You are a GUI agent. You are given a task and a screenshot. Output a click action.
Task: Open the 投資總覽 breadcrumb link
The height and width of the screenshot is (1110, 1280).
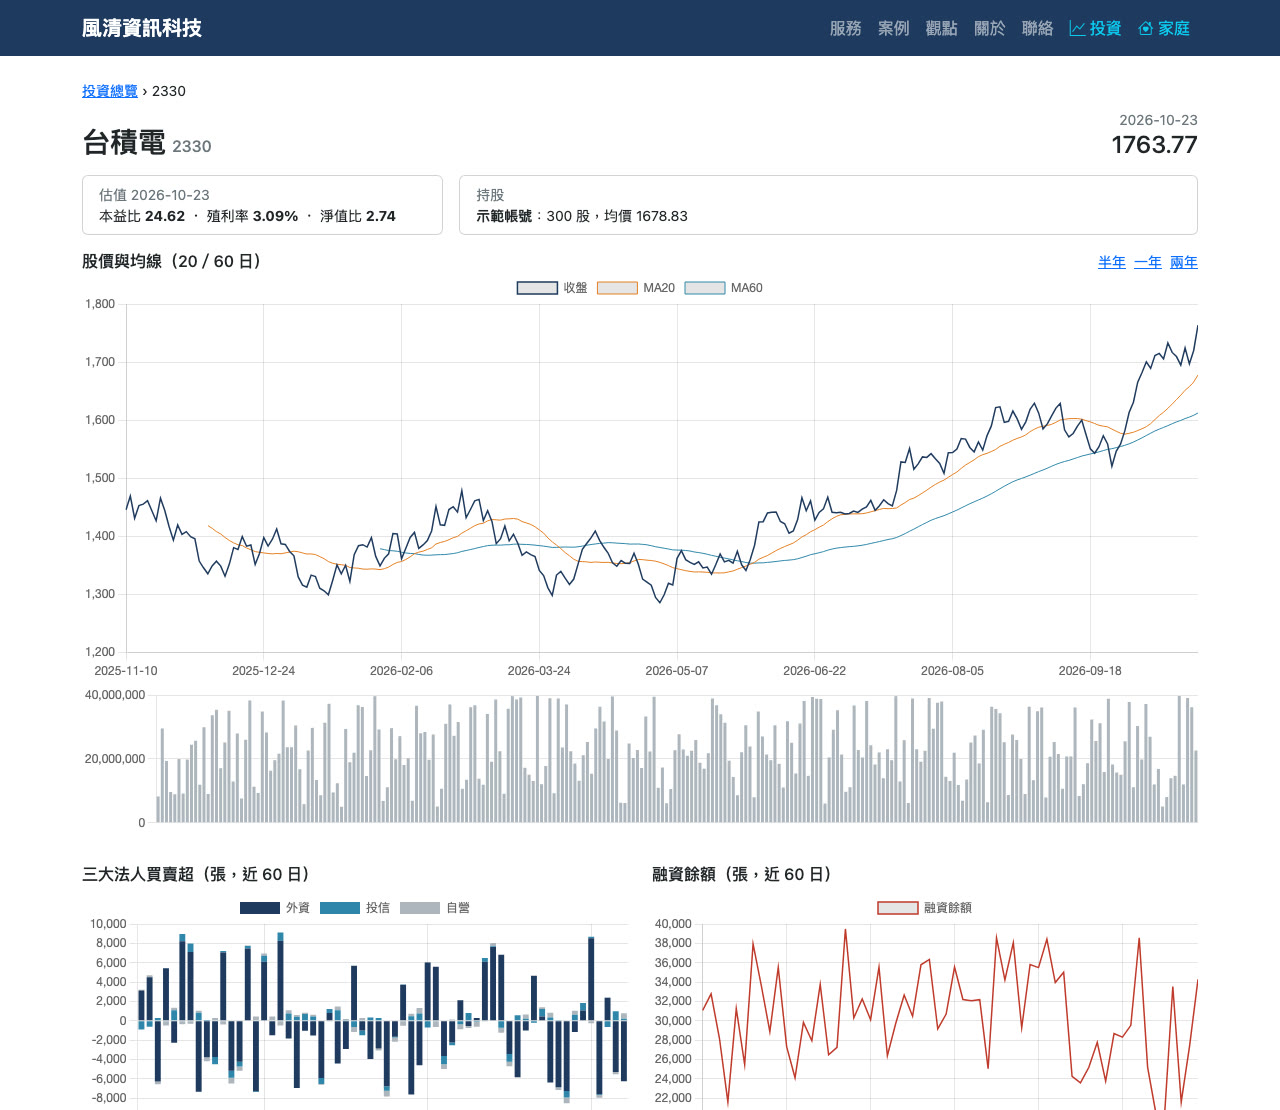pyautogui.click(x=110, y=91)
